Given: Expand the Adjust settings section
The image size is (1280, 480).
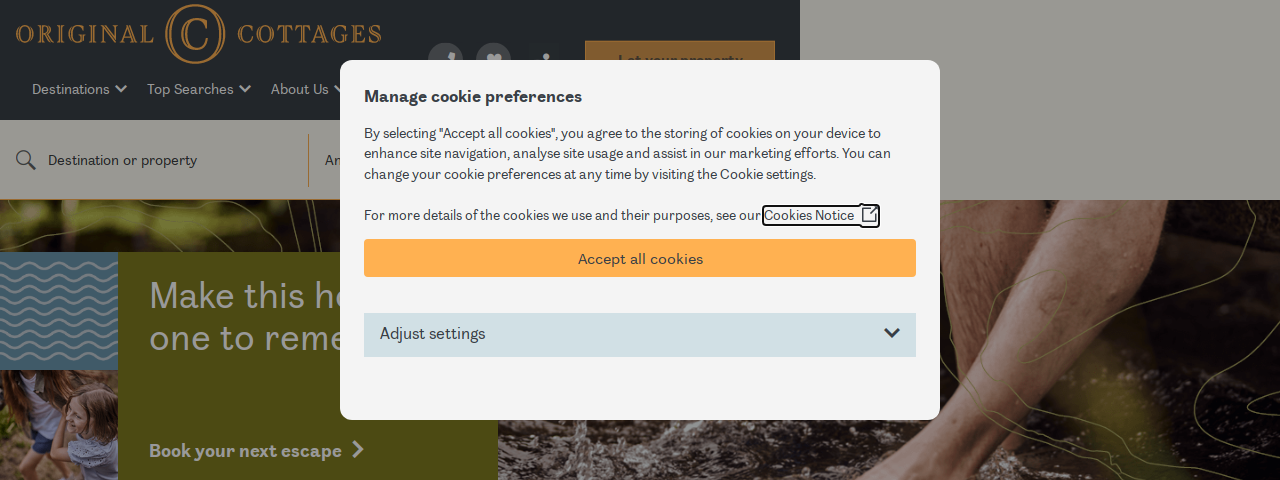Looking at the screenshot, I should (x=640, y=334).
